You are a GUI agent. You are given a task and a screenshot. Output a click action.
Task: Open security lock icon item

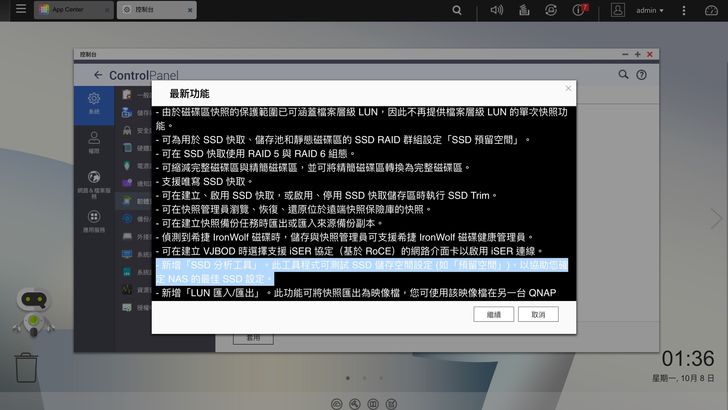point(127,130)
